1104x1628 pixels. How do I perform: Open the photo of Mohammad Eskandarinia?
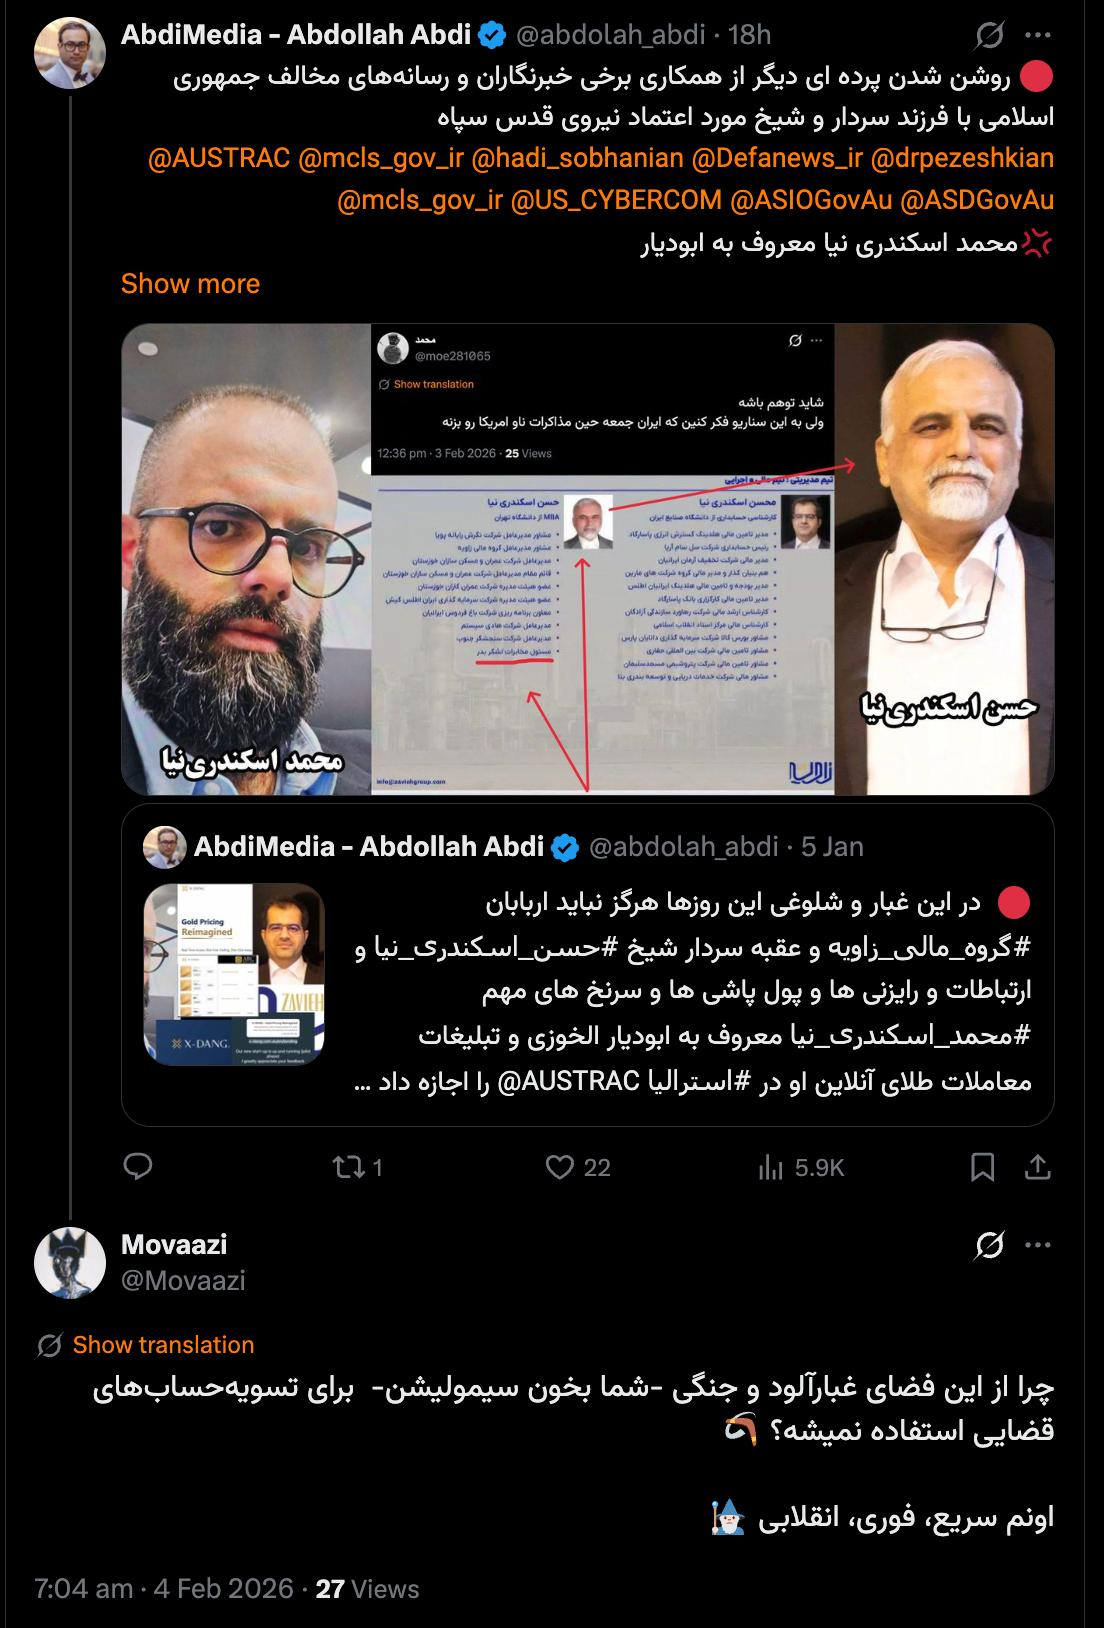coord(246,560)
